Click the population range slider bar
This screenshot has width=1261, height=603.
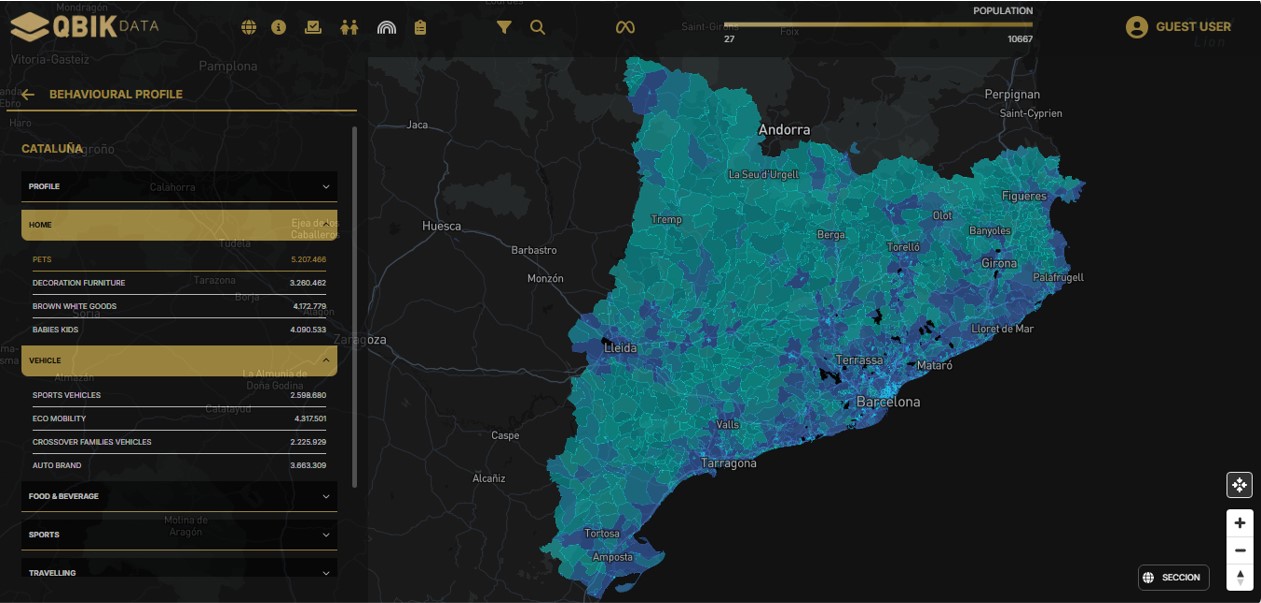pos(878,24)
